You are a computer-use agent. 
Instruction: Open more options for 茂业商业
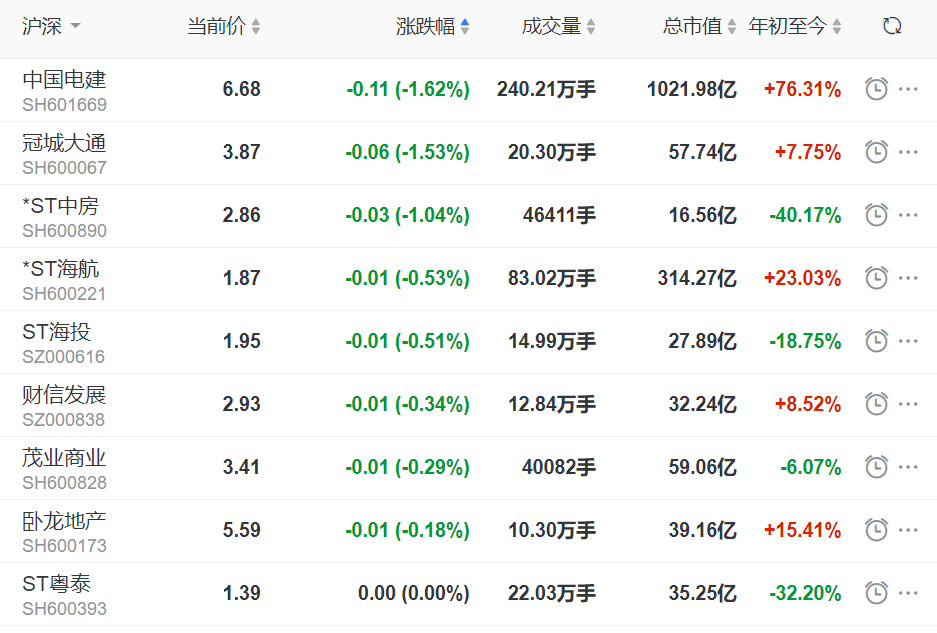coord(908,467)
